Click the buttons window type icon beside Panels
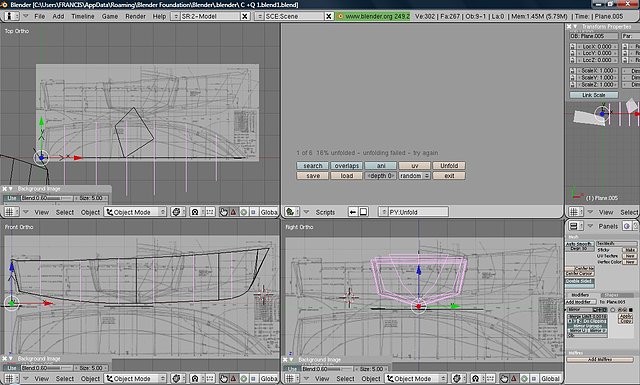The image size is (640, 385). click(576, 226)
